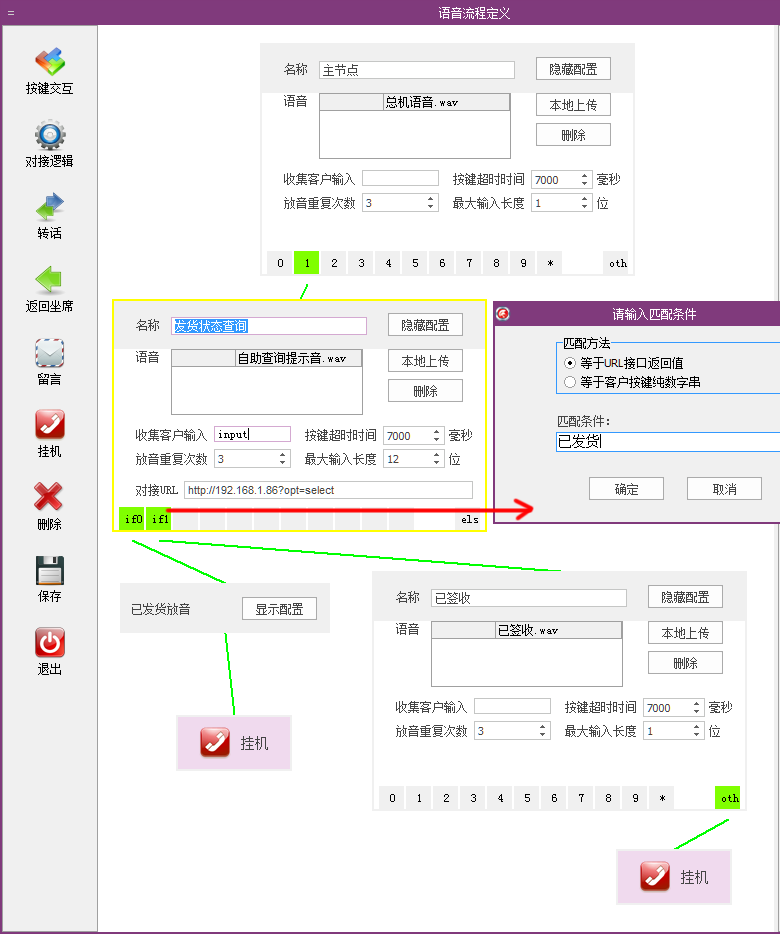
Task: Hide configuration of 发货状态查询 node
Action: 425,325
